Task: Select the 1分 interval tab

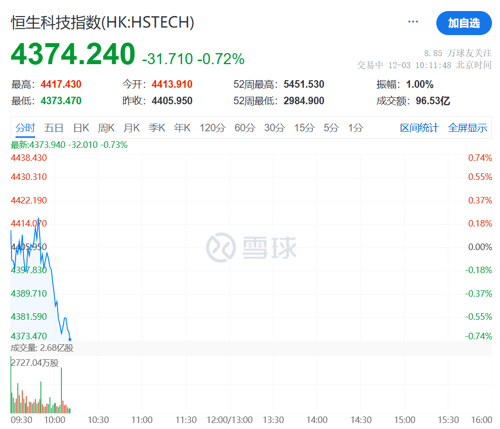Action: coord(355,128)
